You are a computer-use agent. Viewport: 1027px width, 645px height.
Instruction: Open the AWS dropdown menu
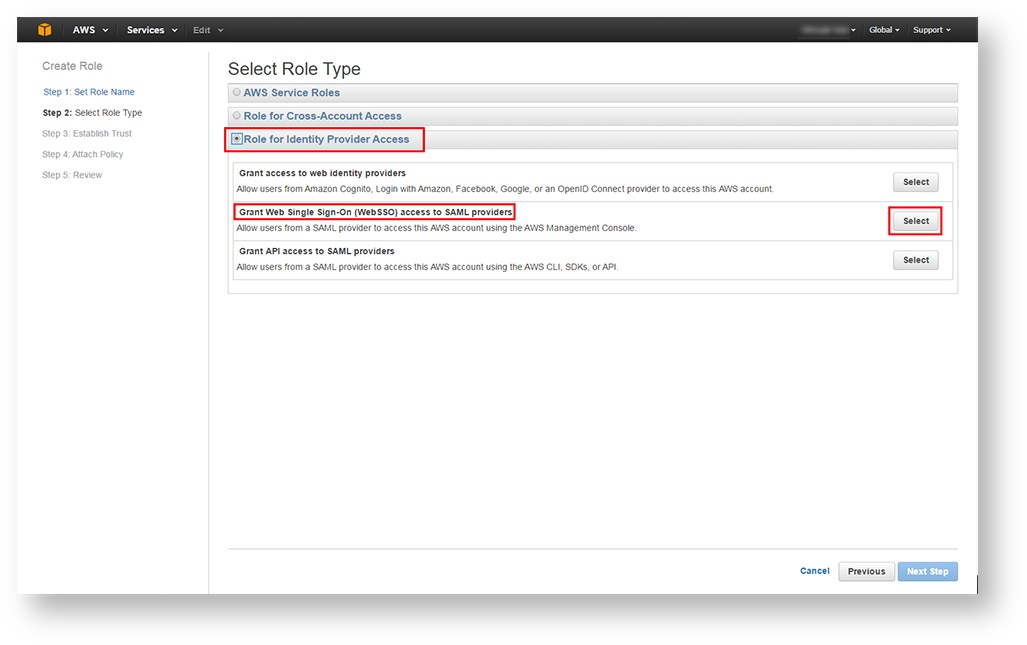coord(90,30)
